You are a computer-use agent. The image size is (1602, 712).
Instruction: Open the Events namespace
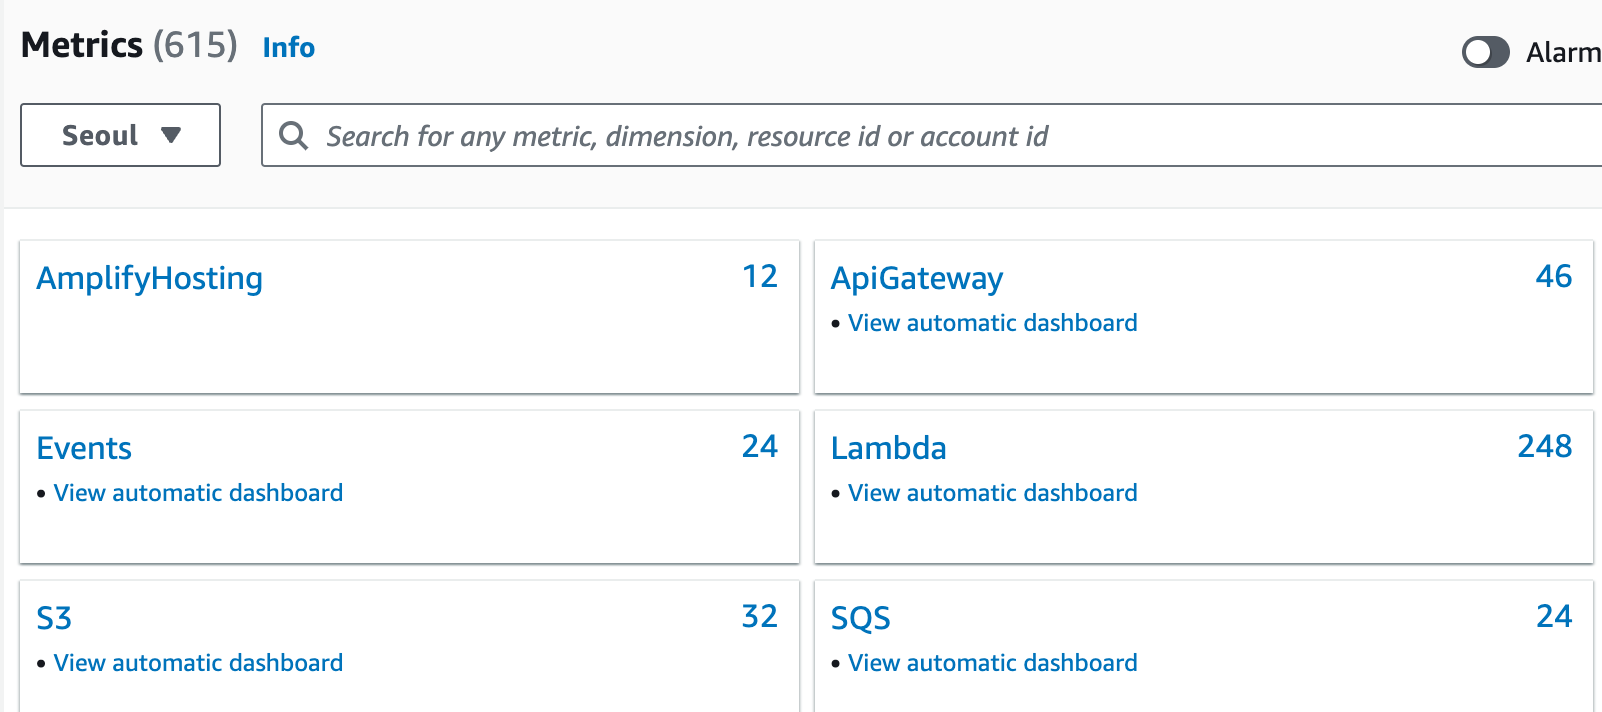(x=84, y=448)
